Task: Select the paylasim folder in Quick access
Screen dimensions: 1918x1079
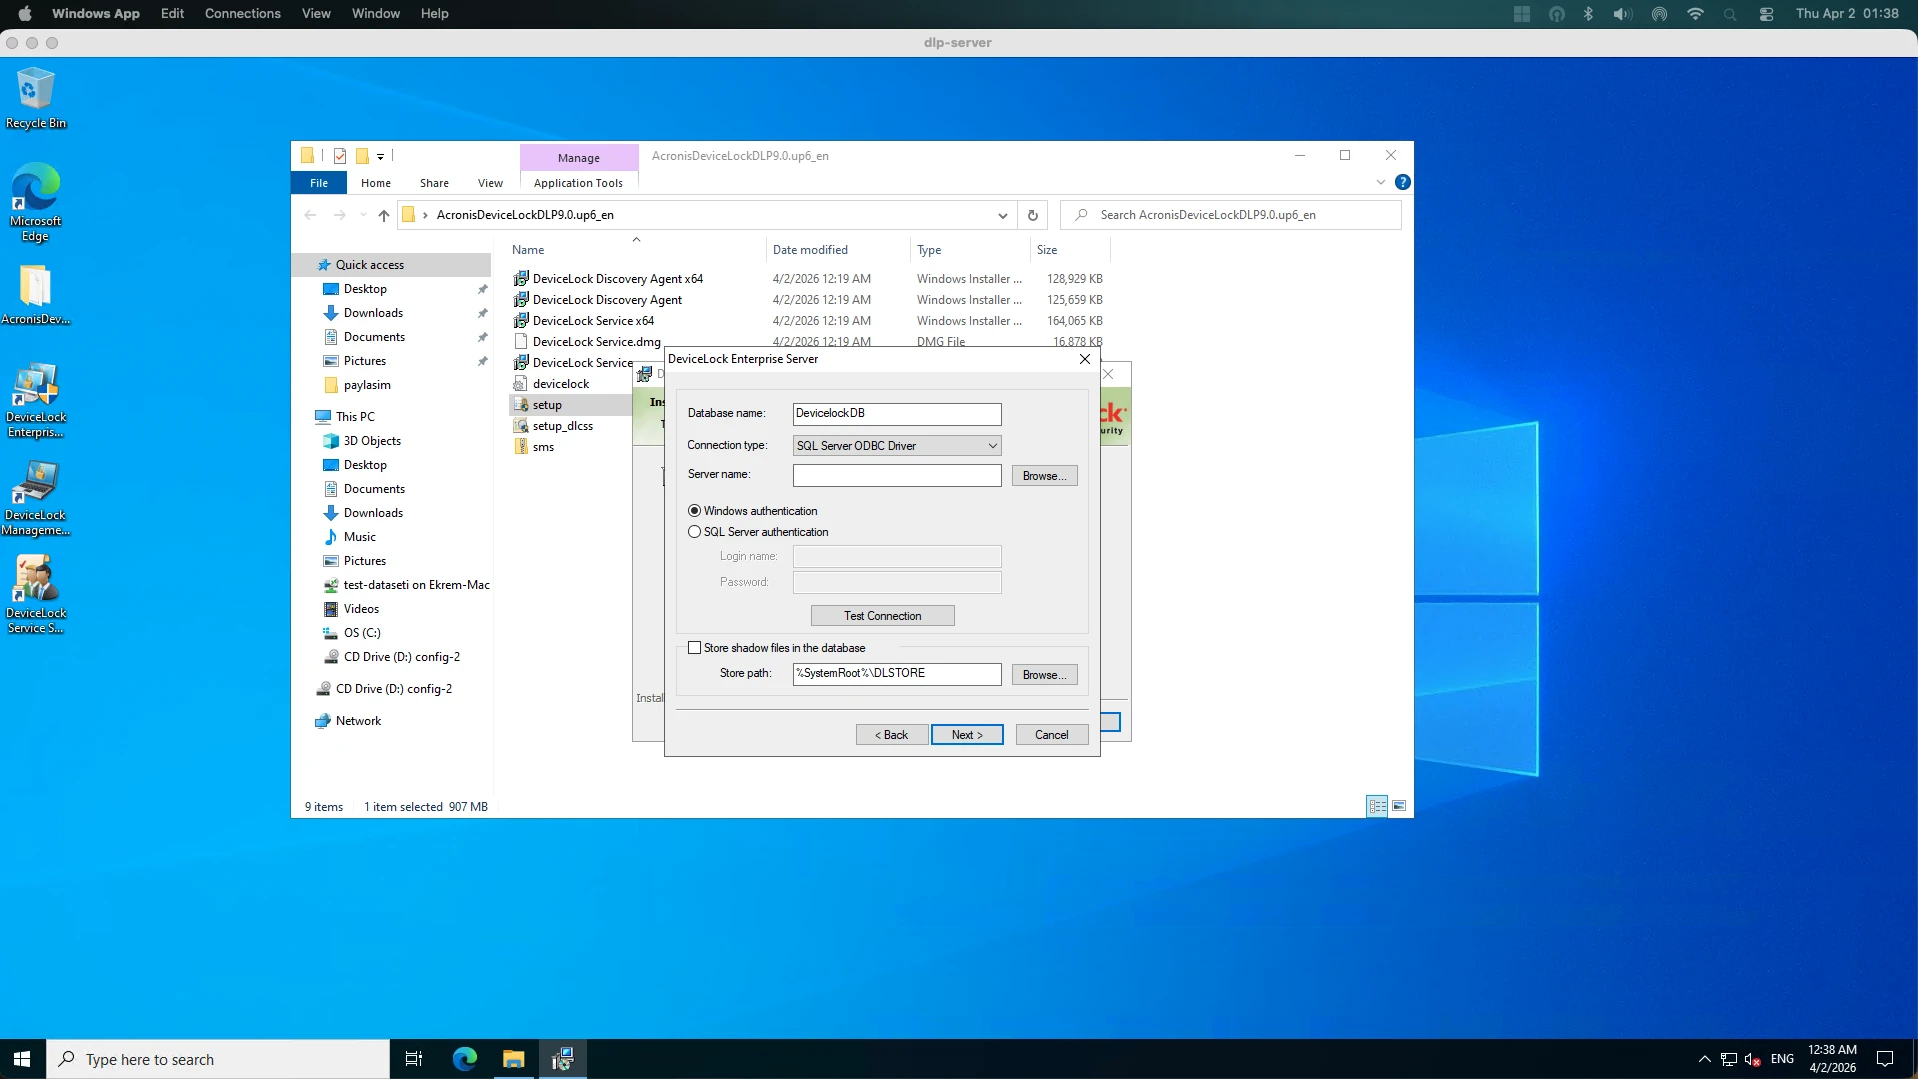Action: [367, 385]
